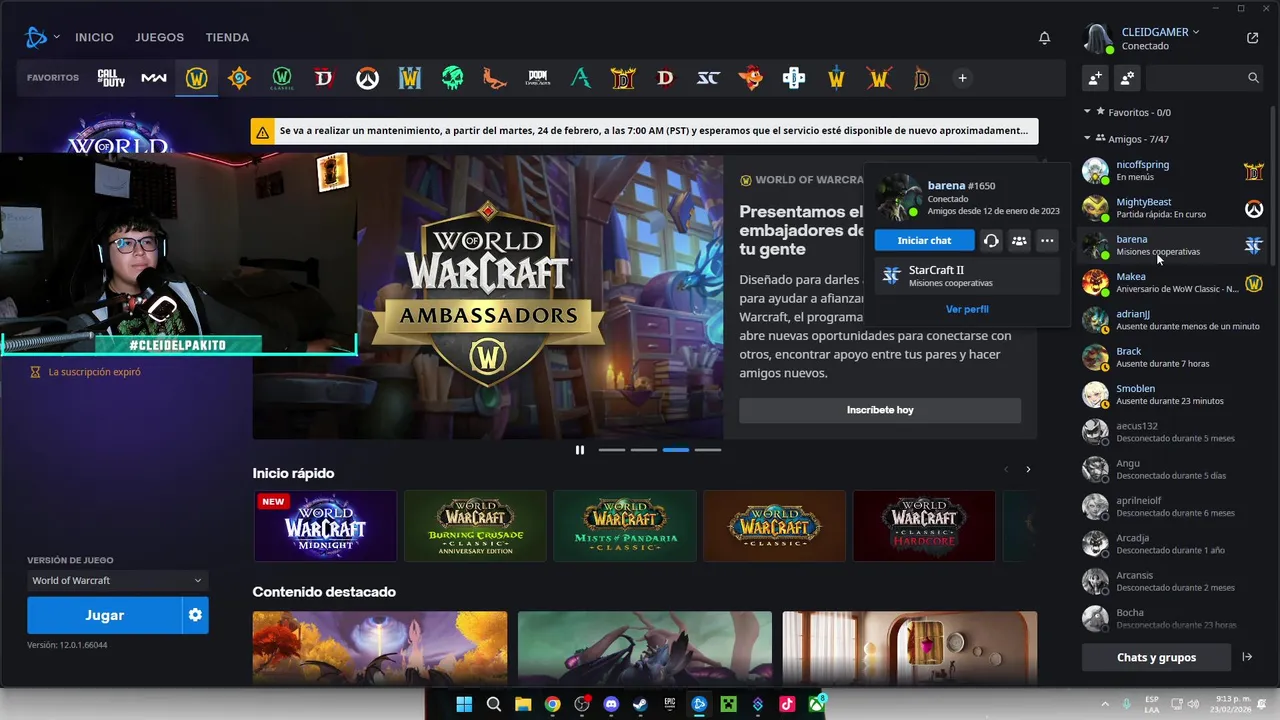Screen dimensions: 1280x720
Task: Focus the friends search field
Action: [x=1205, y=77]
